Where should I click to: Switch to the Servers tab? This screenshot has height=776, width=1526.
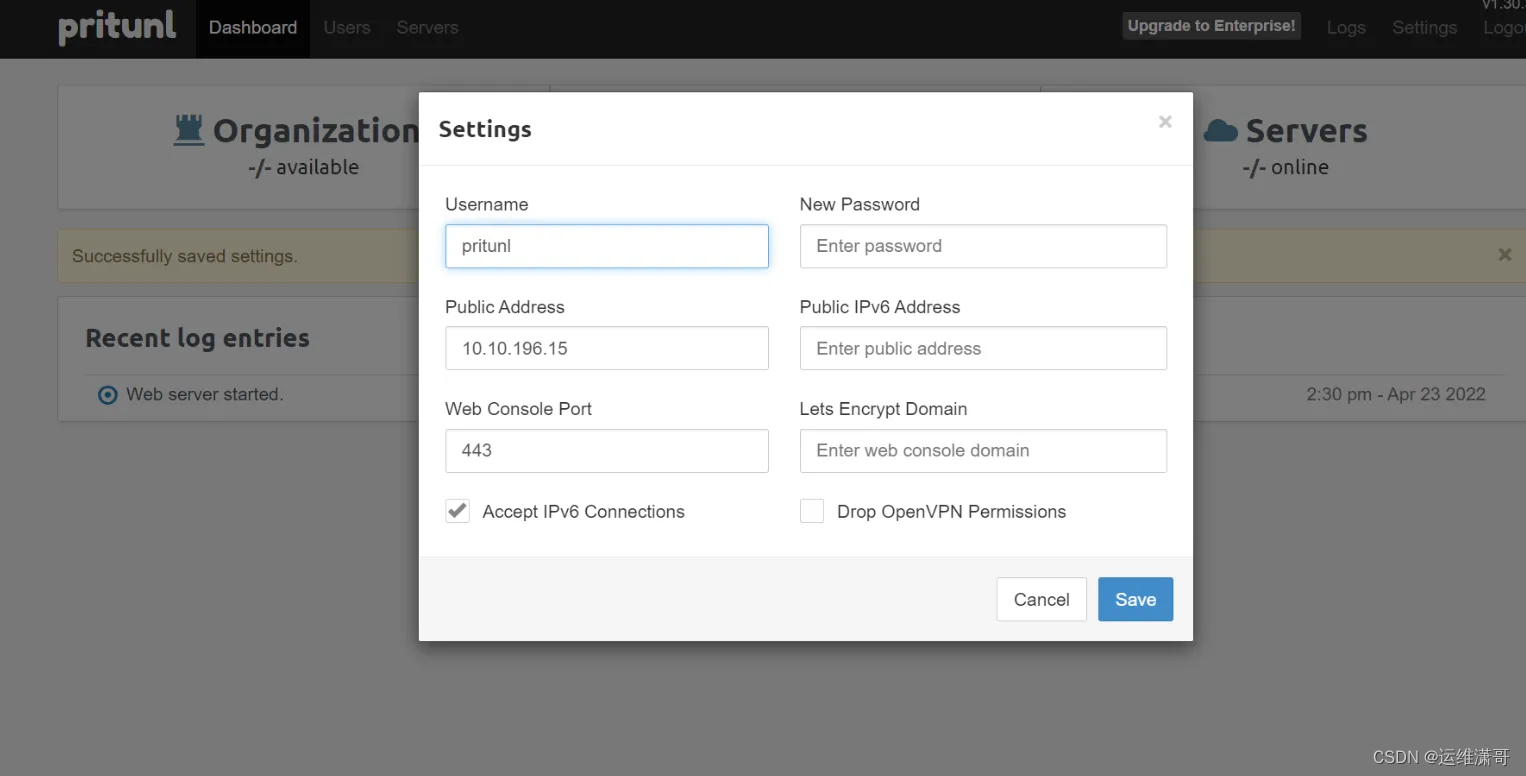(x=427, y=28)
